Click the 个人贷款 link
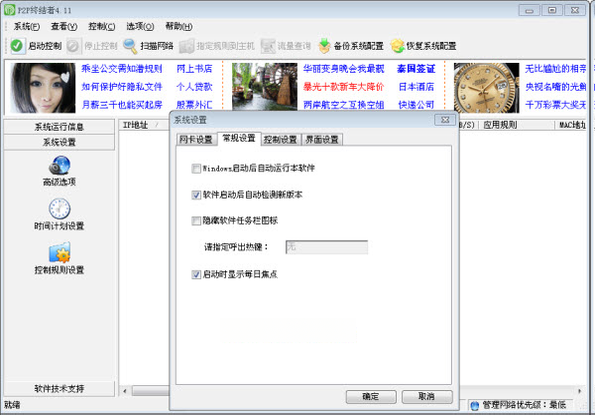 (x=194, y=87)
